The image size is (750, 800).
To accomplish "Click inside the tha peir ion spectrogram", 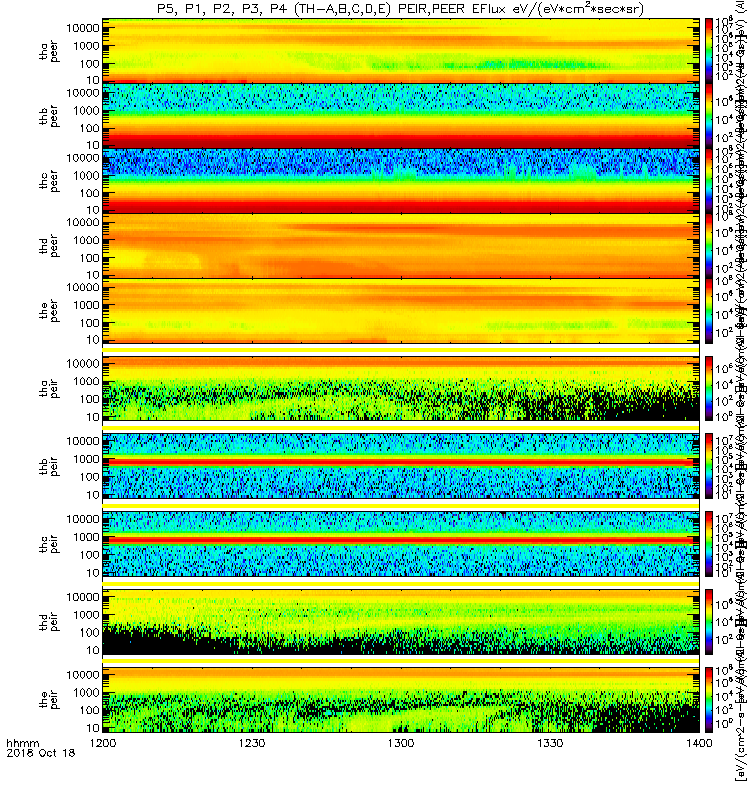I will point(401,388).
